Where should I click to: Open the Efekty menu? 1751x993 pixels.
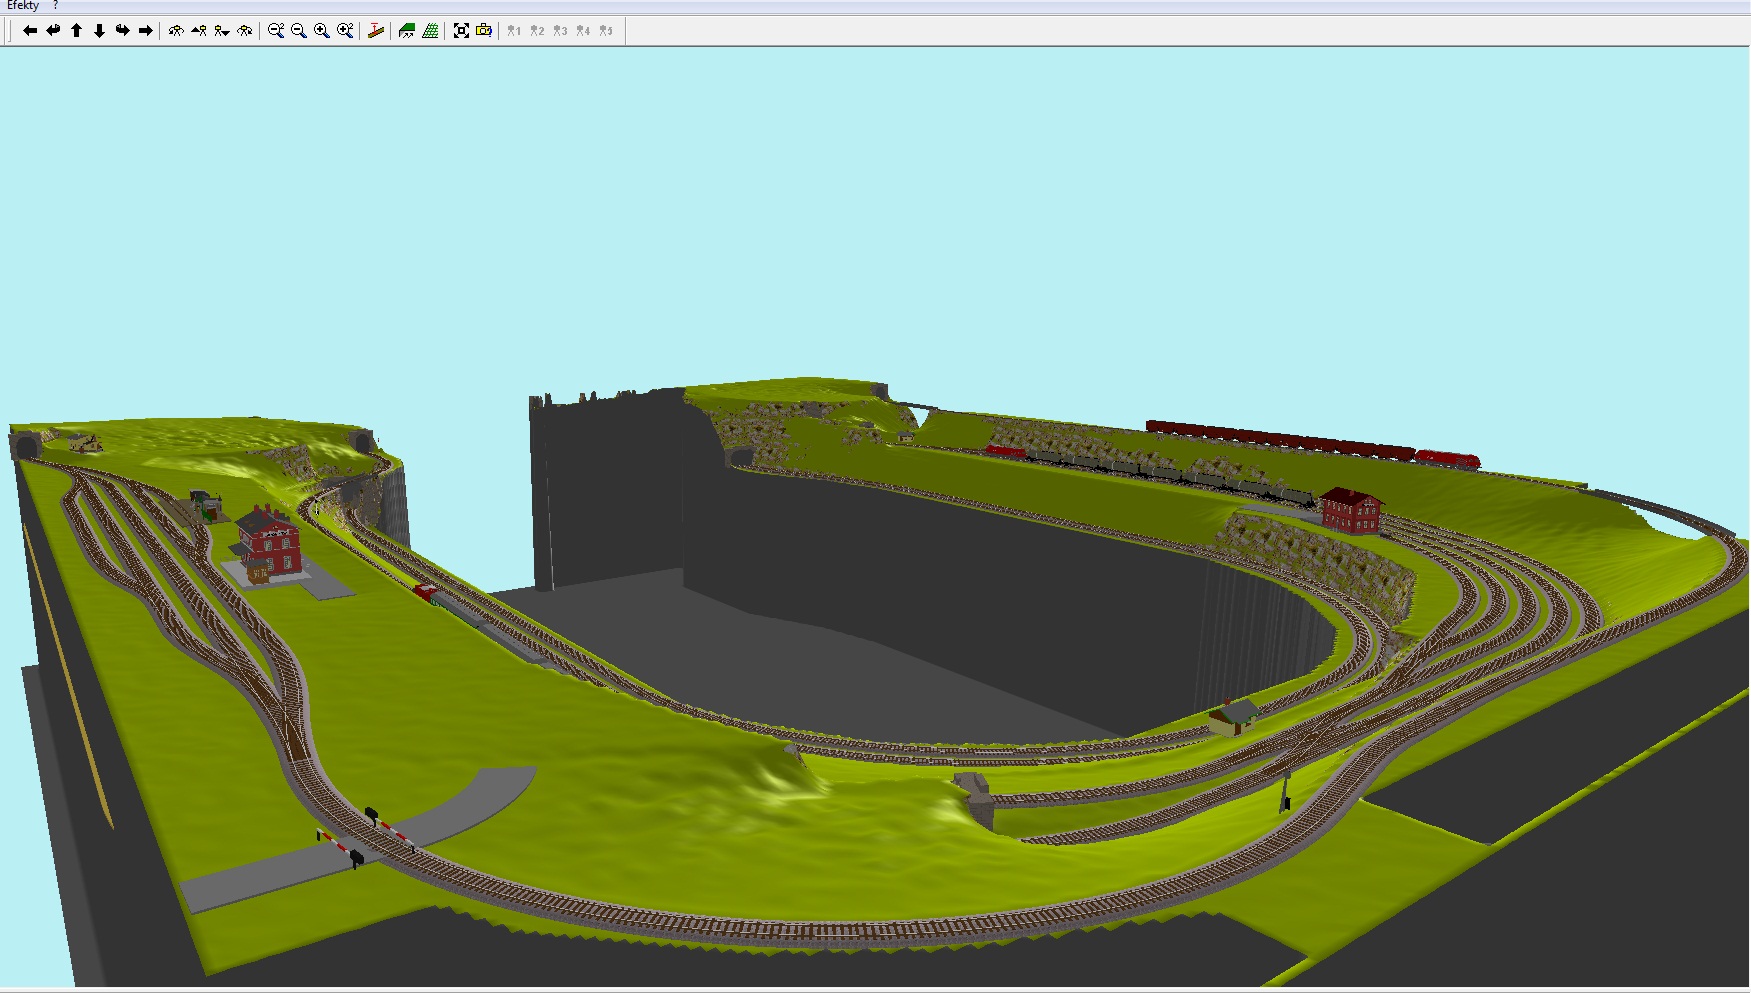(23, 6)
